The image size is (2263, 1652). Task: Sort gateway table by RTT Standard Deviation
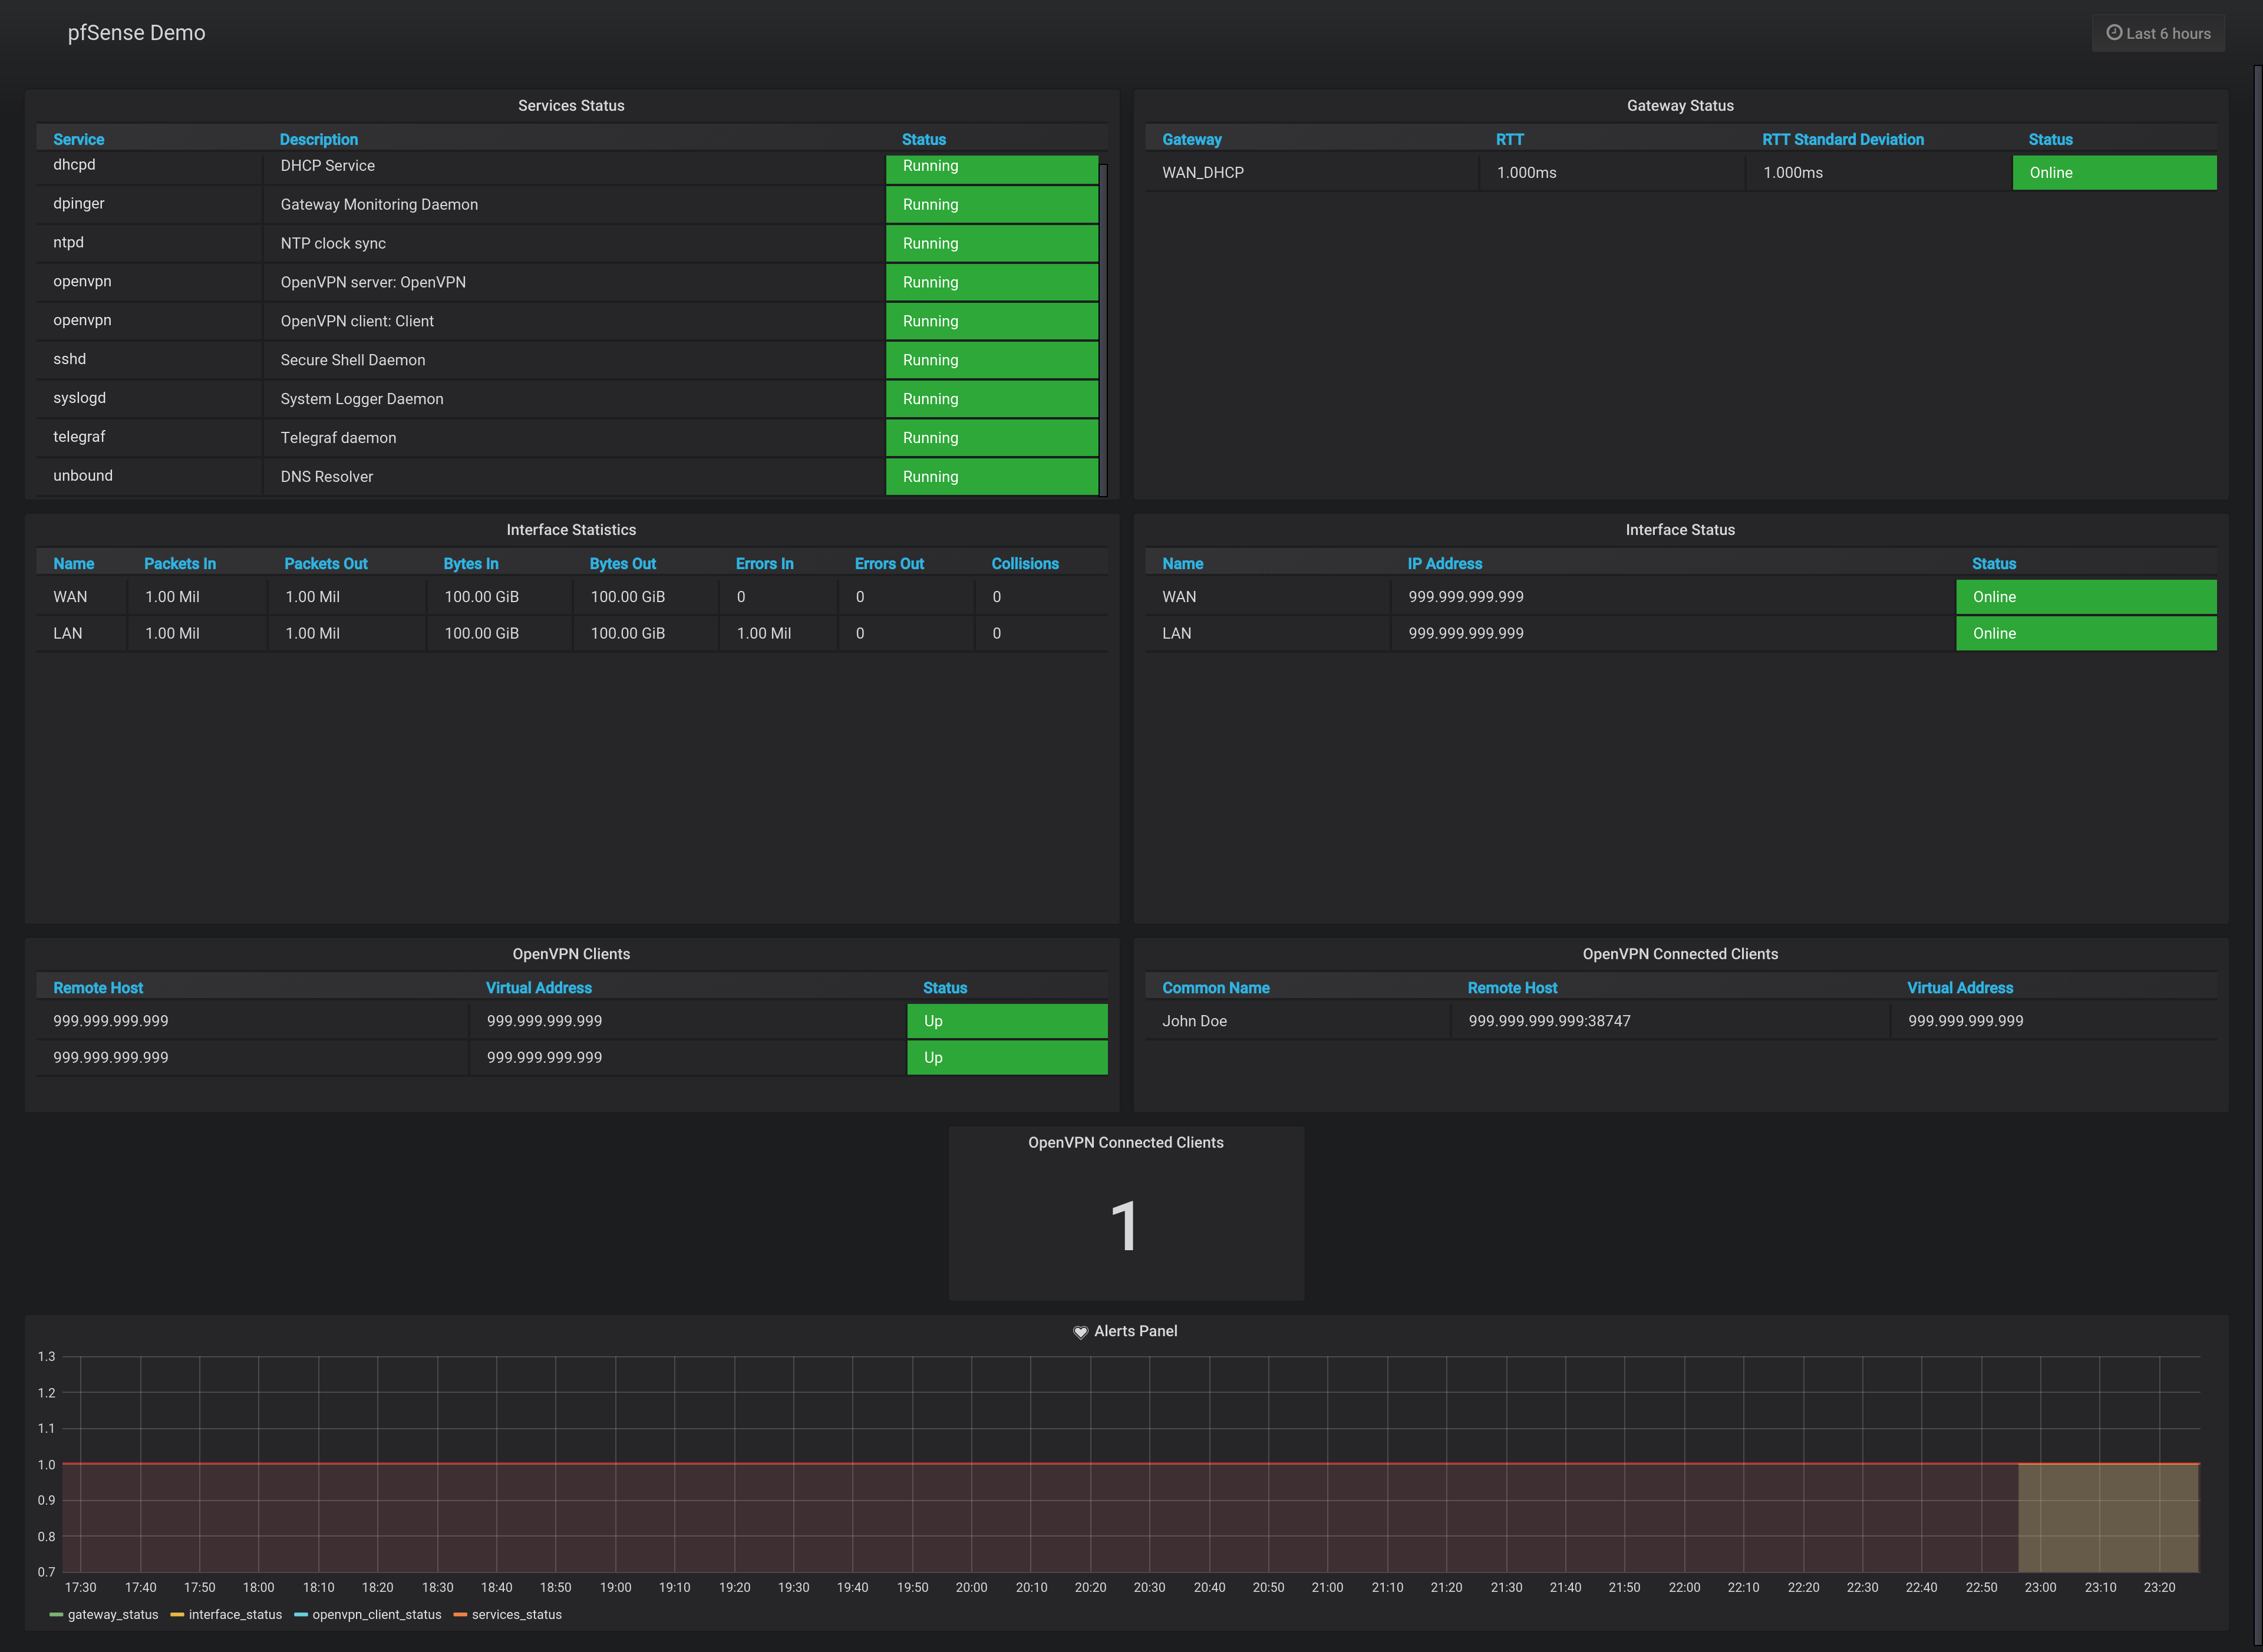[x=1842, y=140]
